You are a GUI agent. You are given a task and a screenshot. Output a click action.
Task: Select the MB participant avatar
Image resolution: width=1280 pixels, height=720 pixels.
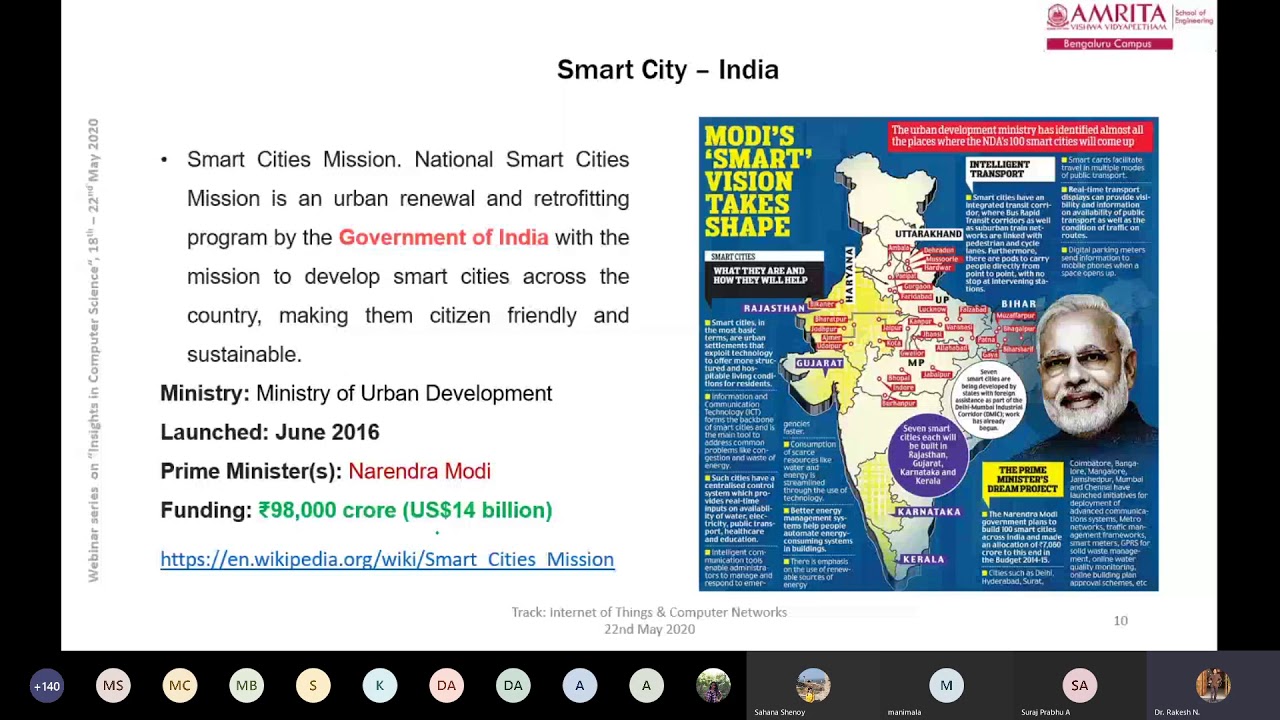coord(246,686)
